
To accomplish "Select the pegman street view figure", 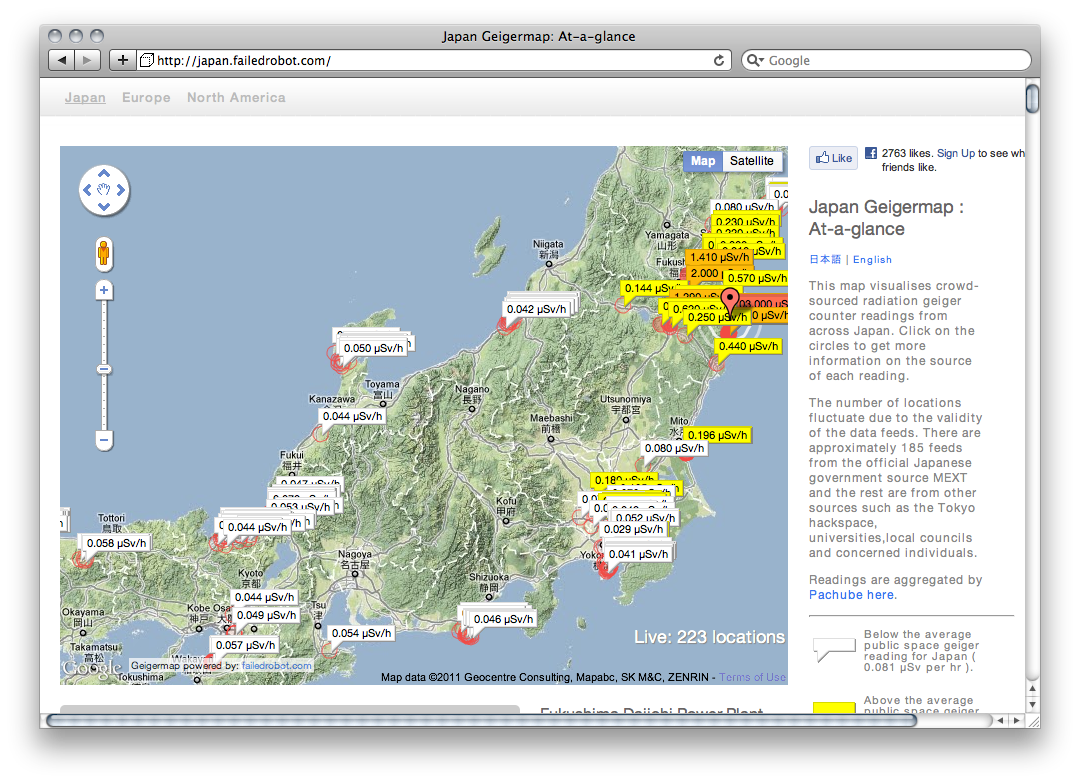I will point(104,253).
